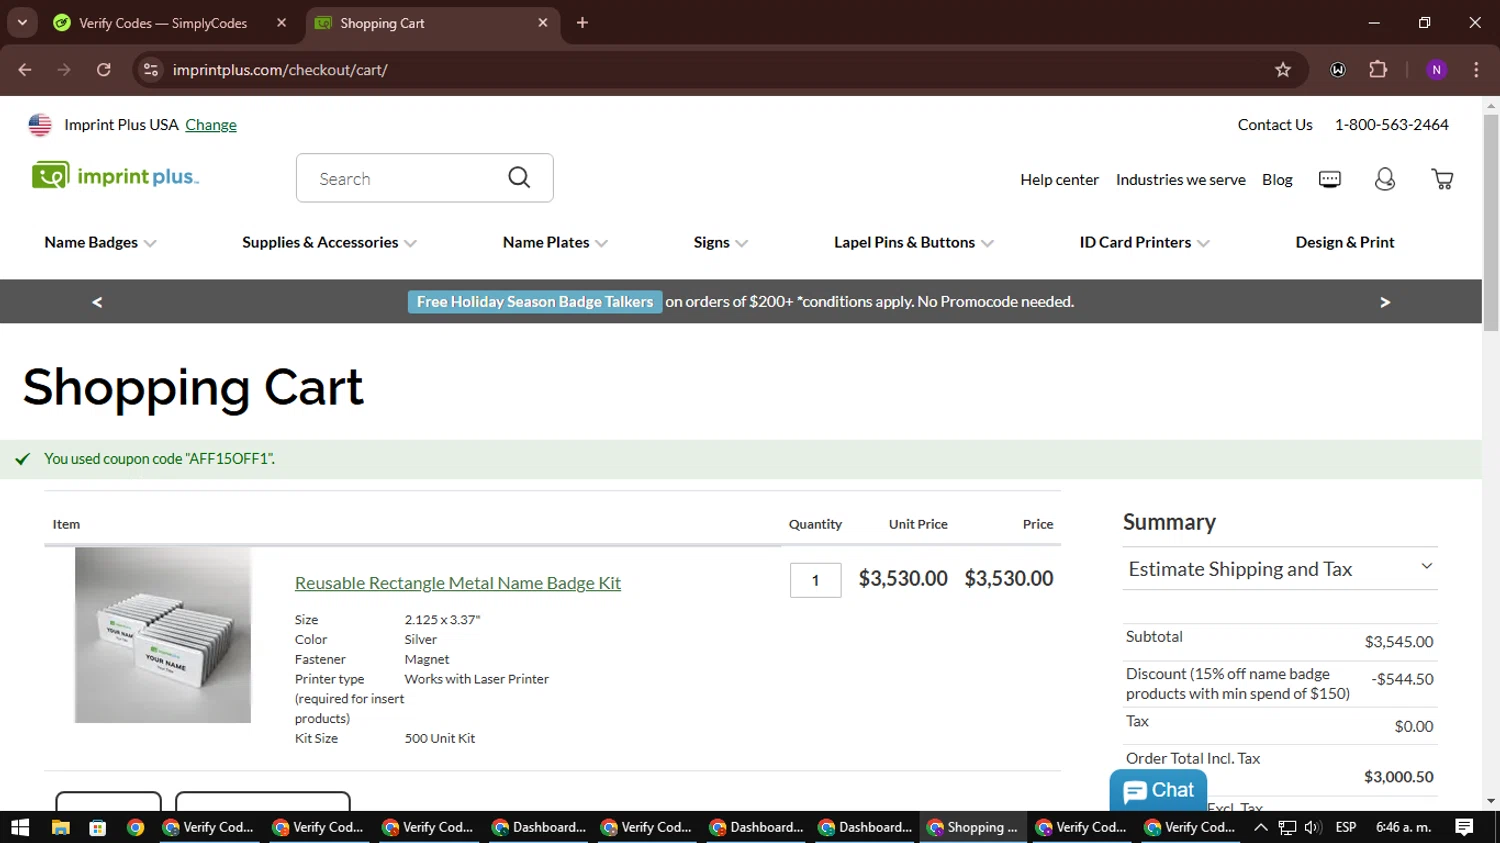Expand Signs menu
1500x843 pixels.
[x=720, y=243]
